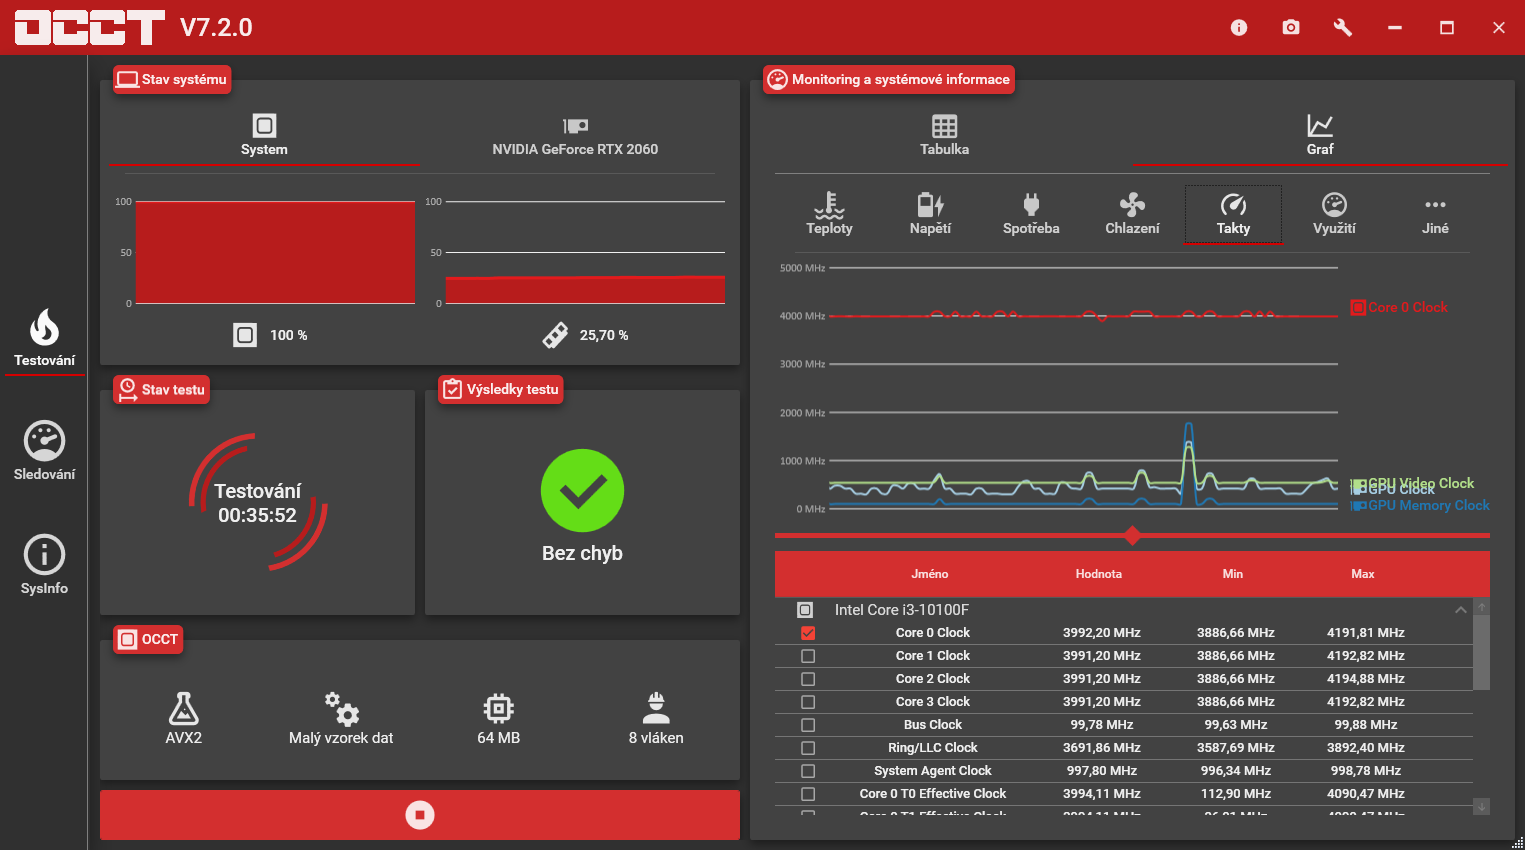Enable the Core 2 Clock checkbox
The image size is (1525, 850).
[x=808, y=679]
